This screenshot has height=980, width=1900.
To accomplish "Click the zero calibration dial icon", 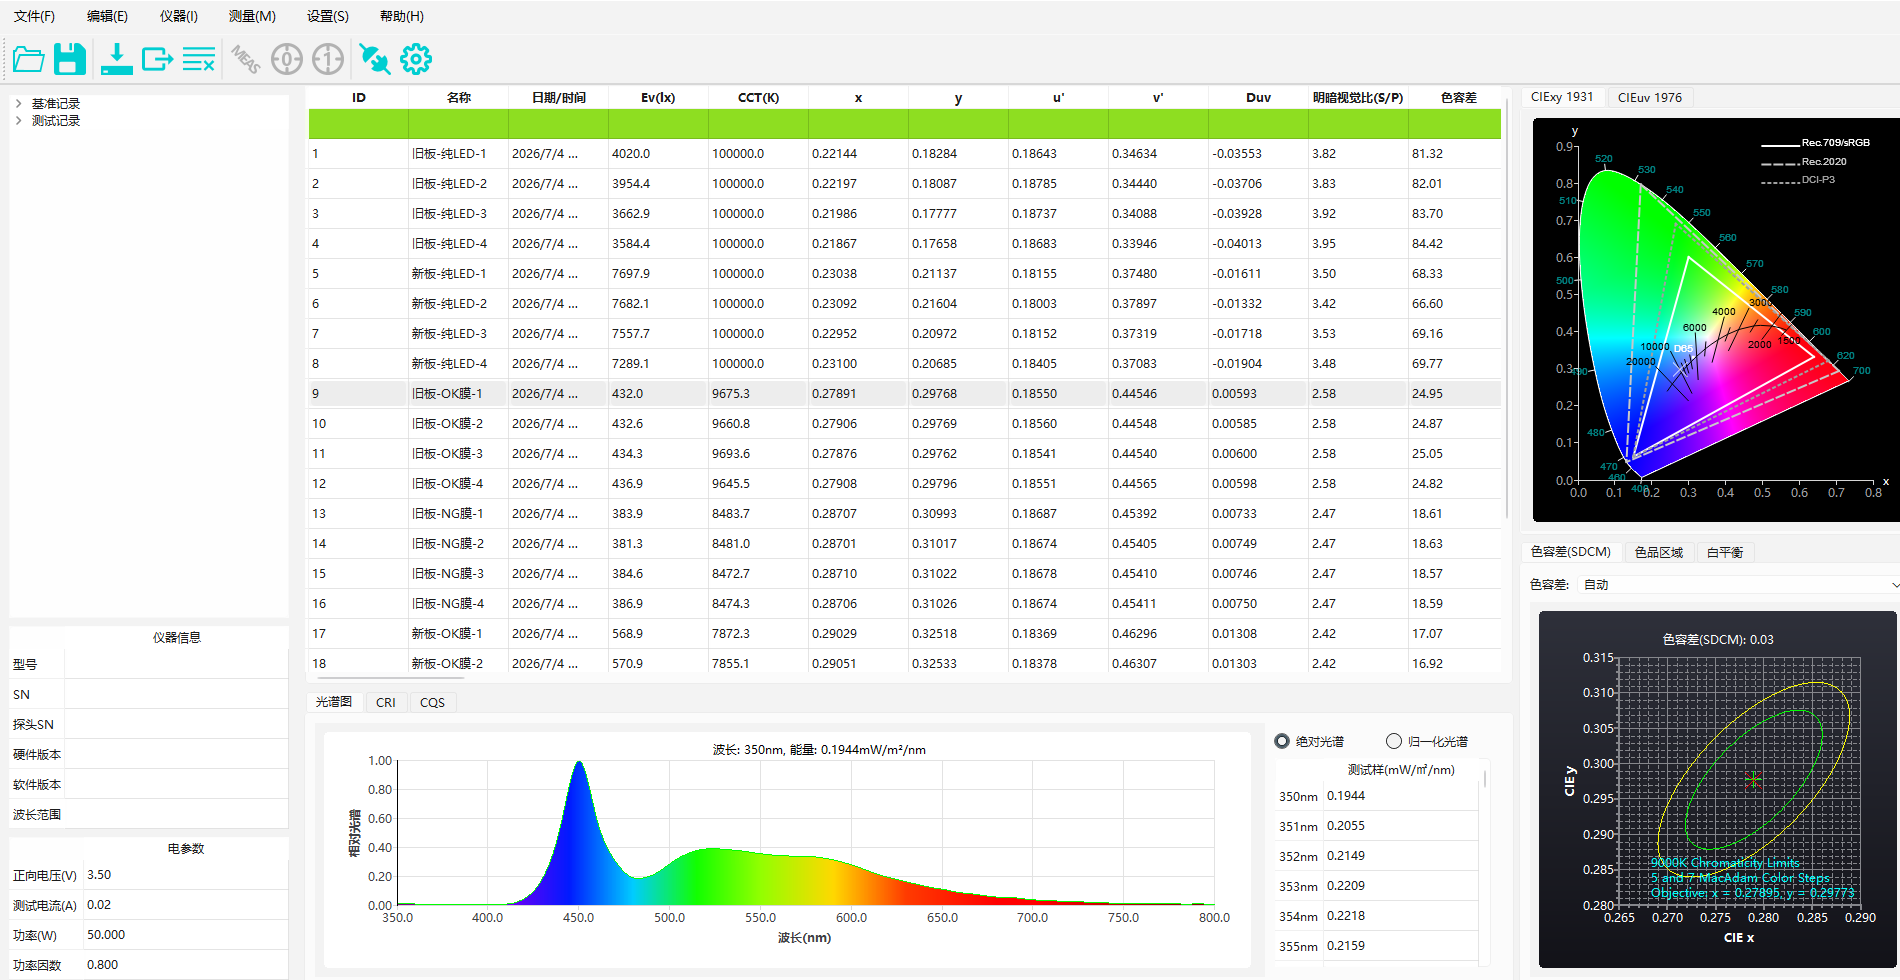I will (287, 60).
